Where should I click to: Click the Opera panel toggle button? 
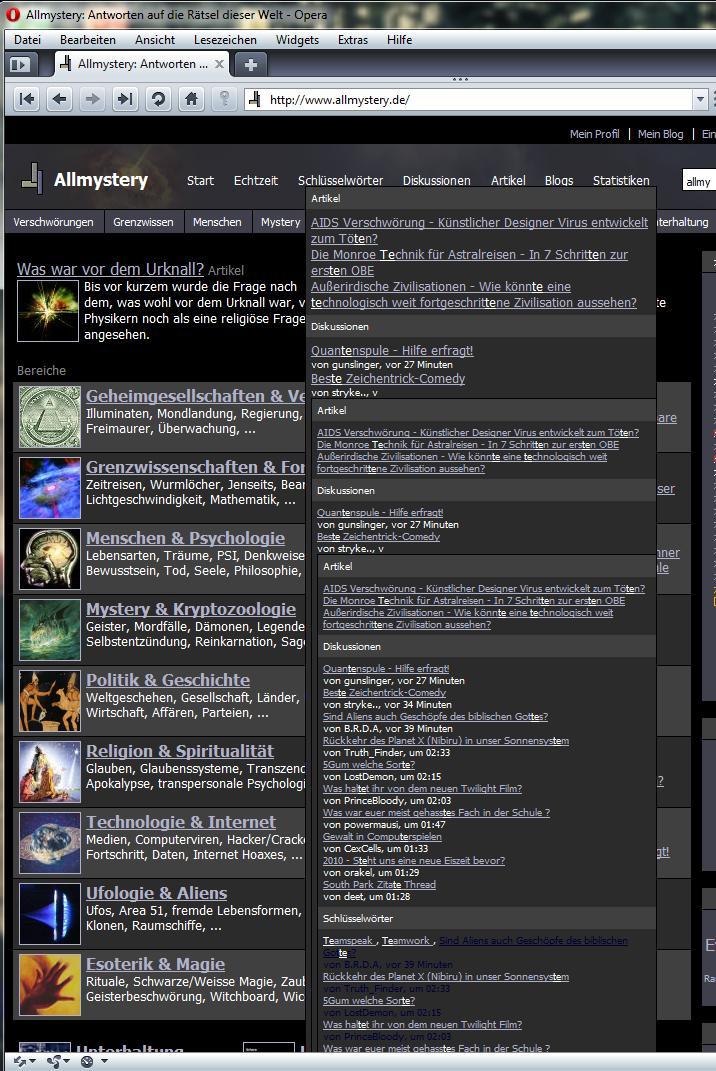(19, 64)
